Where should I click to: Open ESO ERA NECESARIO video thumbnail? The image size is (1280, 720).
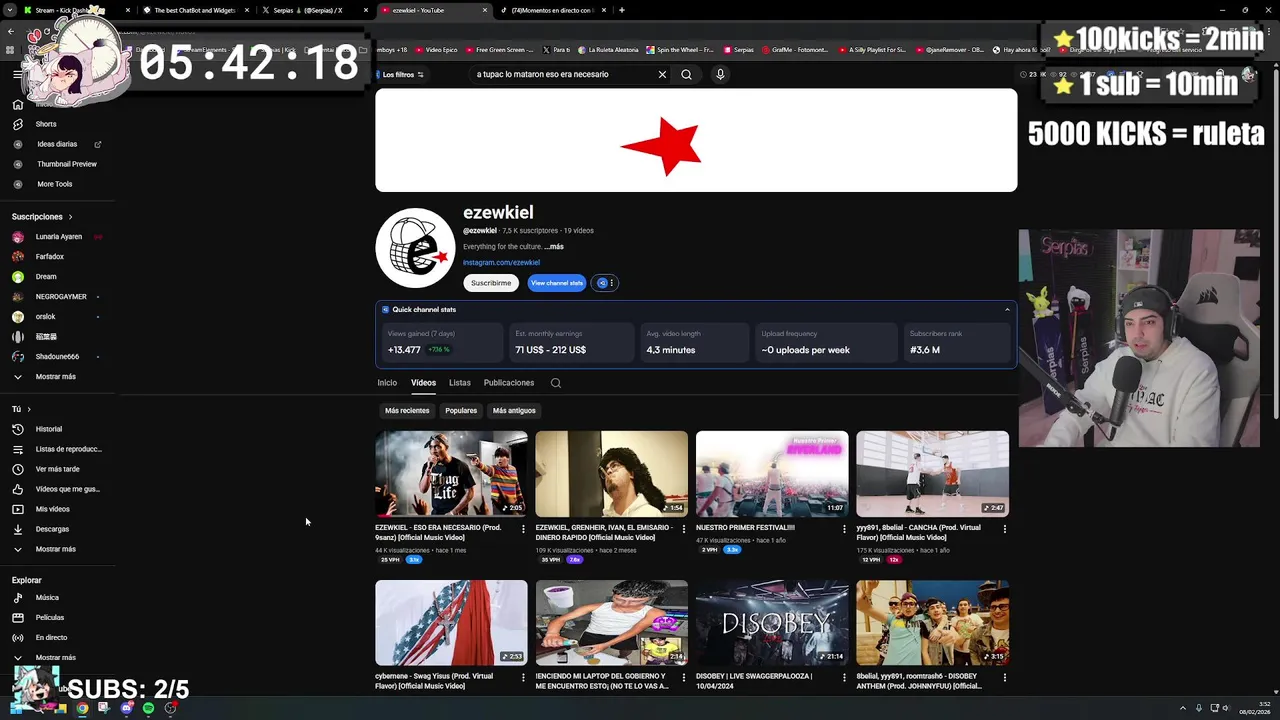click(x=451, y=474)
